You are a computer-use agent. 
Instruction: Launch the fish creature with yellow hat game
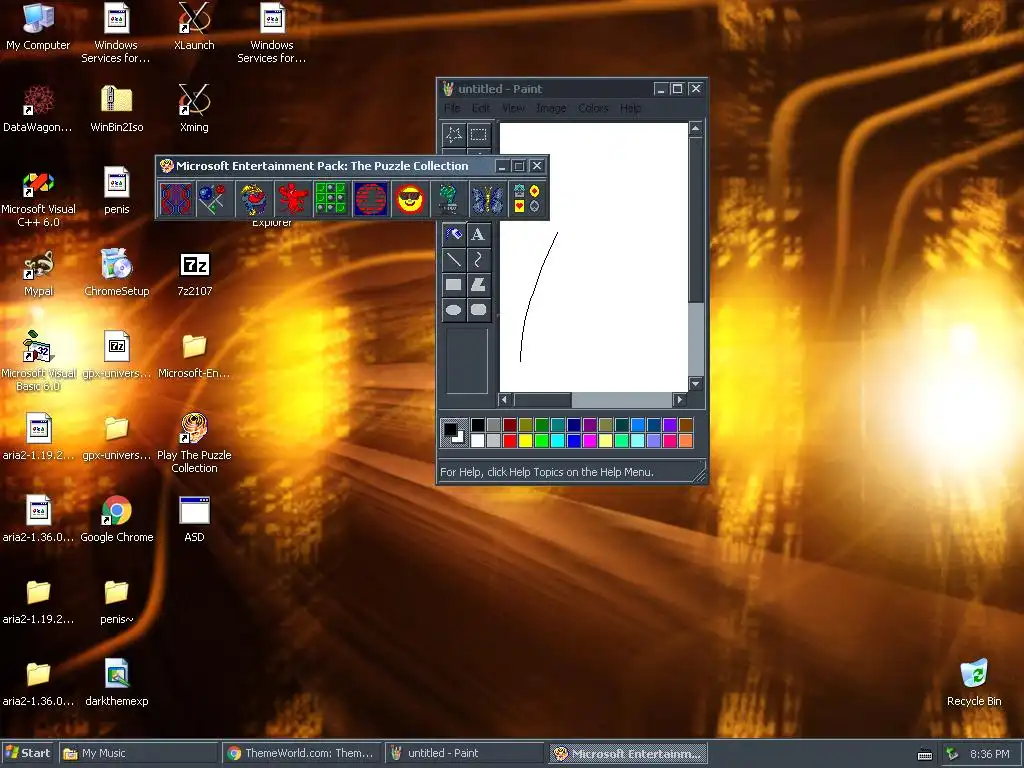tap(254, 199)
